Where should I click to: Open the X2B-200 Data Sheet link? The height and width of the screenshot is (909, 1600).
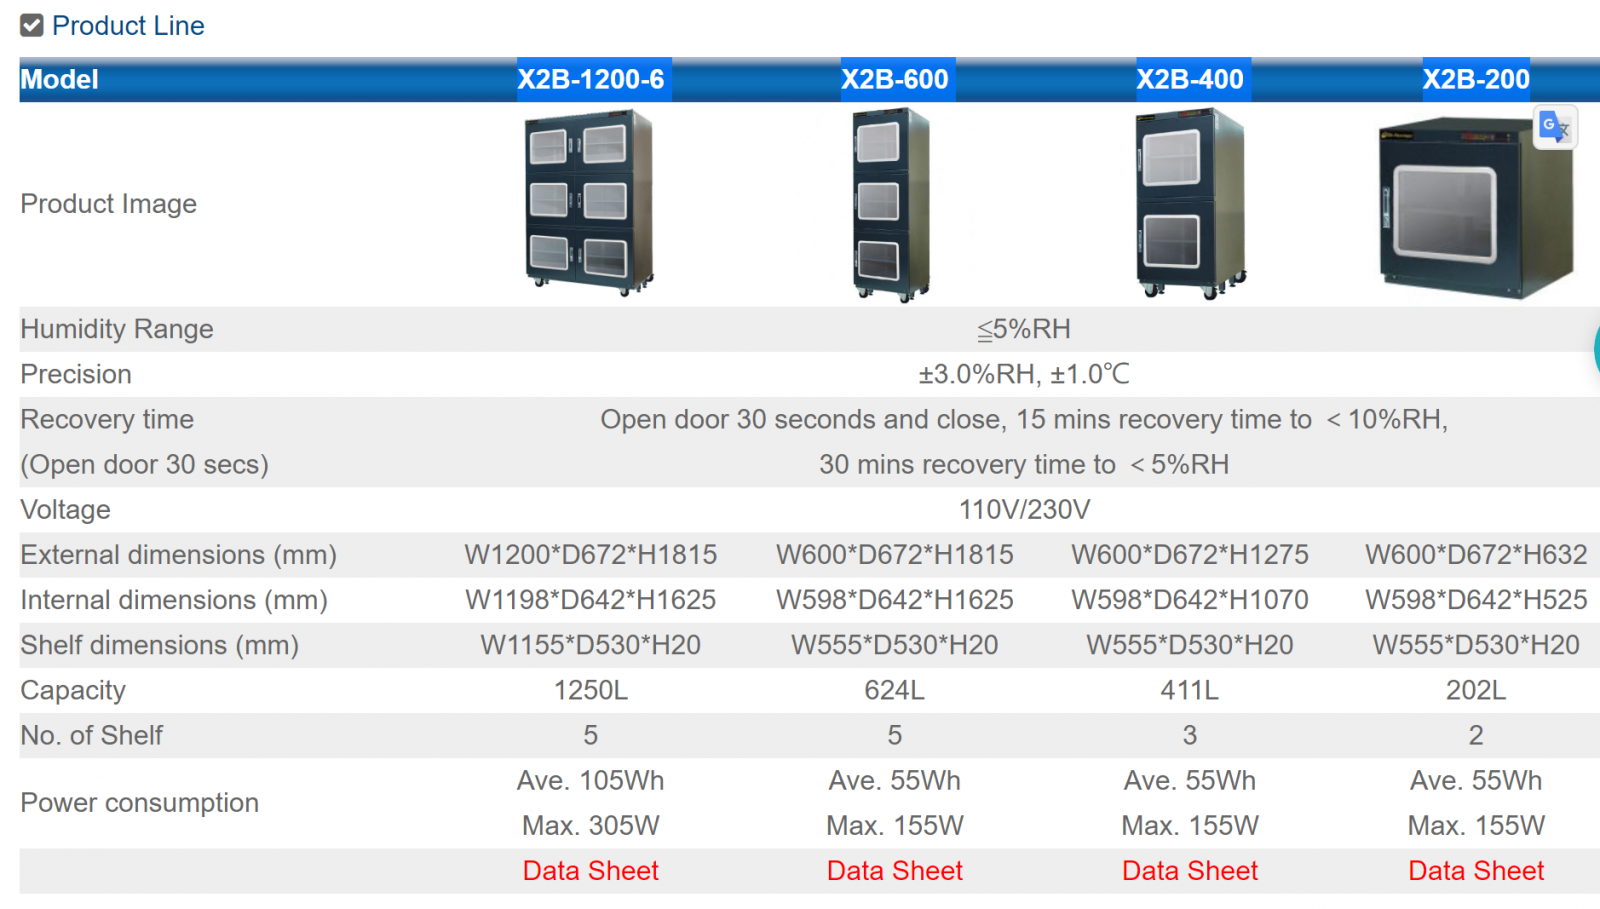(x=1475, y=871)
